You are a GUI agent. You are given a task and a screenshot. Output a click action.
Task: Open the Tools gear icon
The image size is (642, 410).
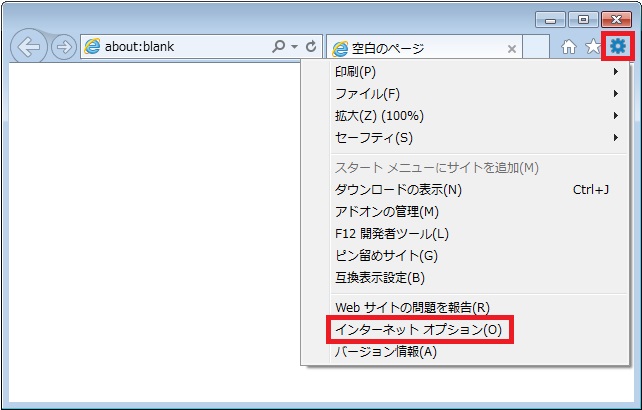tap(618, 46)
